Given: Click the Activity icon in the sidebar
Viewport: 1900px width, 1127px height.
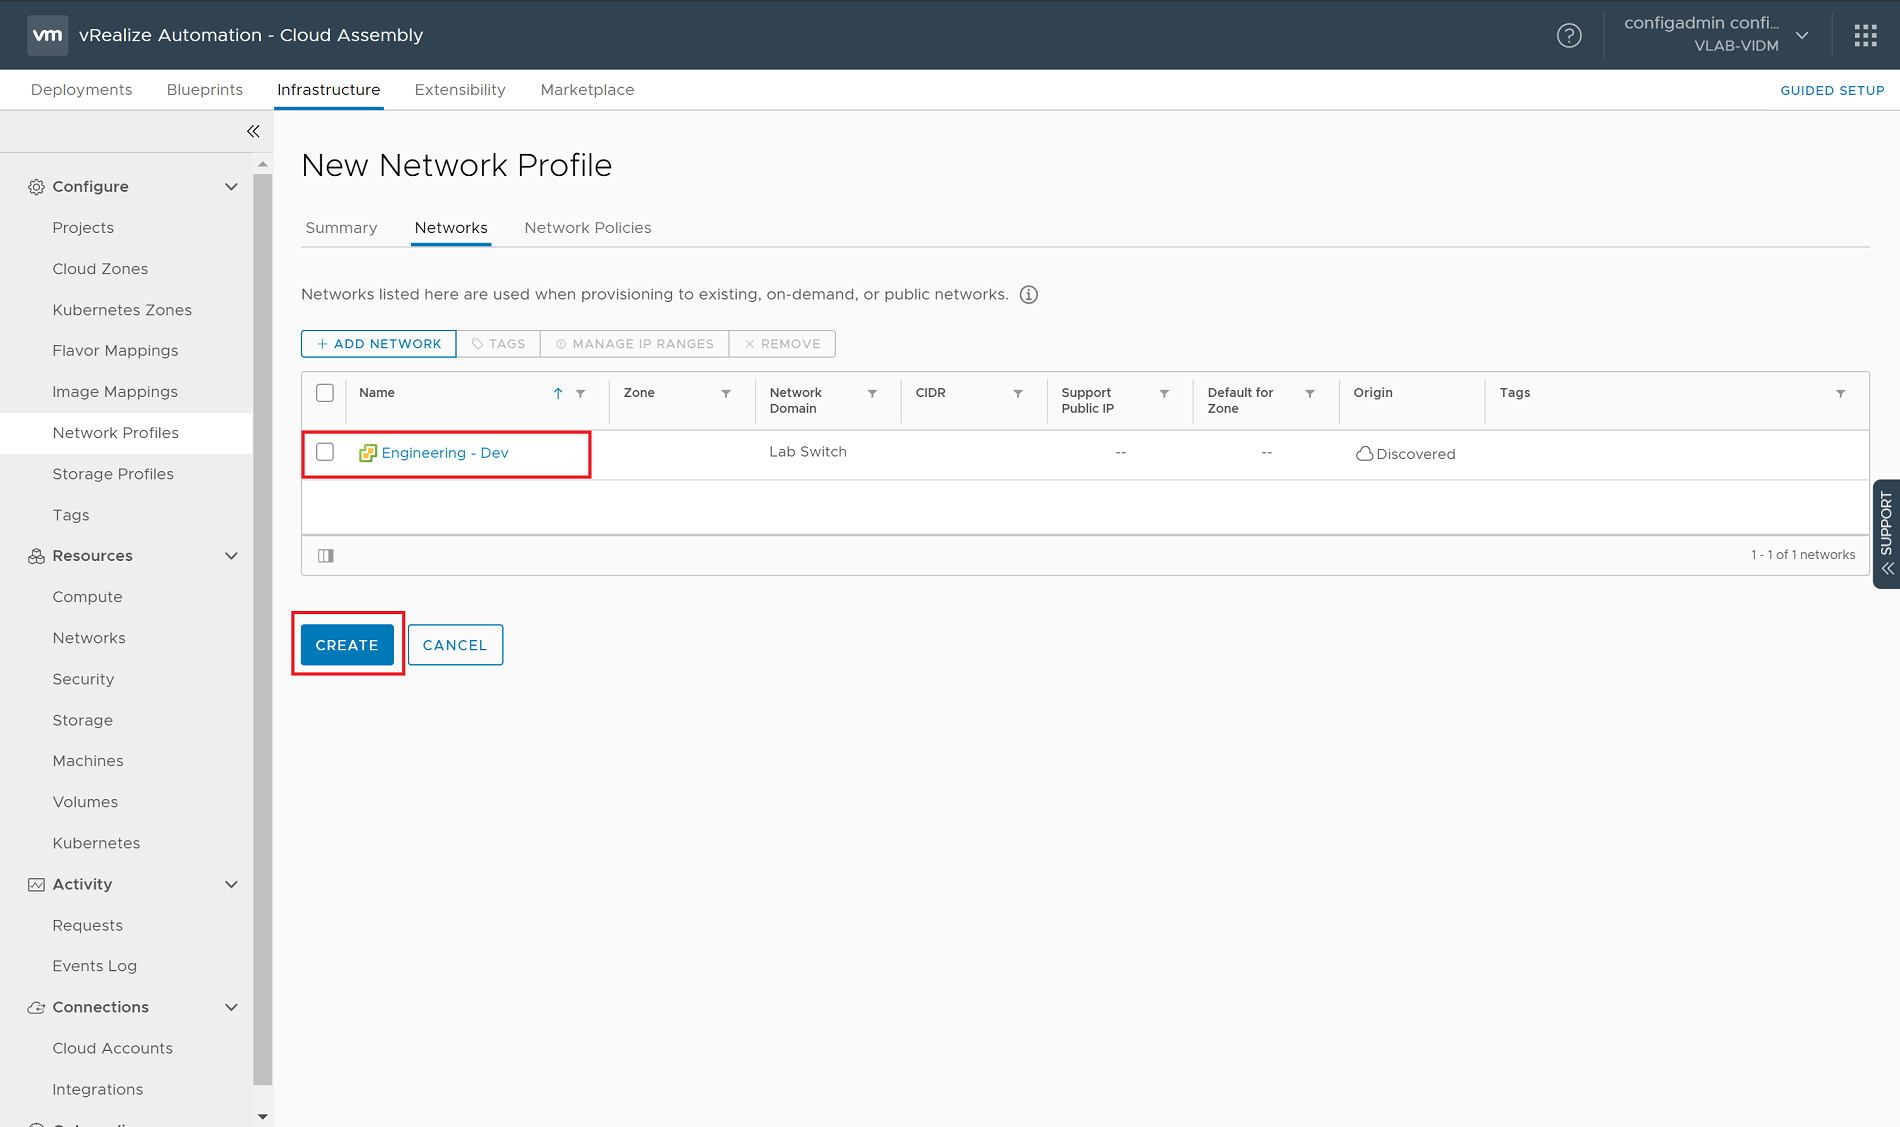Looking at the screenshot, I should click(35, 884).
